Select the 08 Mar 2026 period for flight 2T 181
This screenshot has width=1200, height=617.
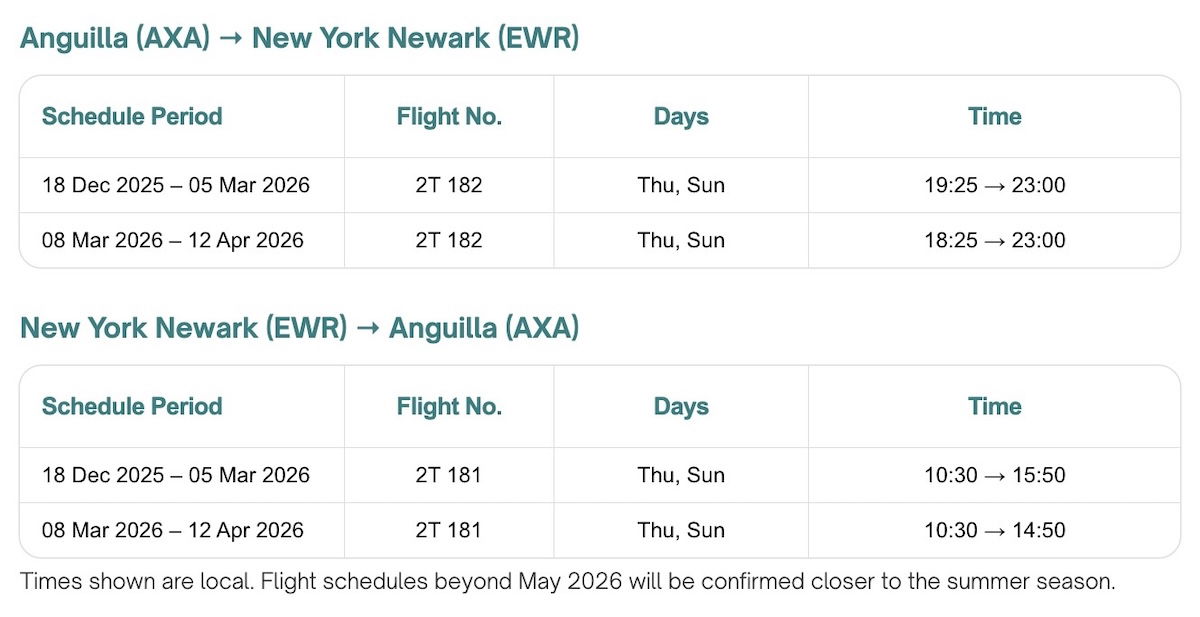point(173,530)
